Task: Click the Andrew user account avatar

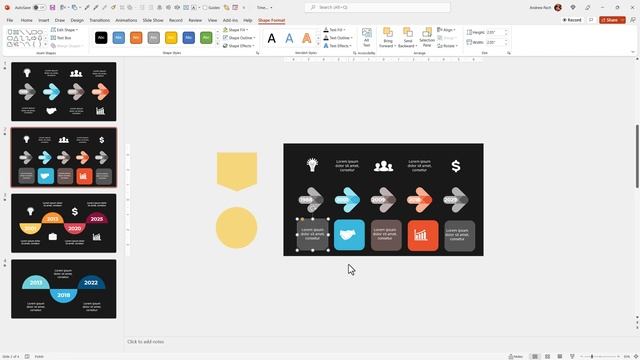Action: tap(558, 7)
